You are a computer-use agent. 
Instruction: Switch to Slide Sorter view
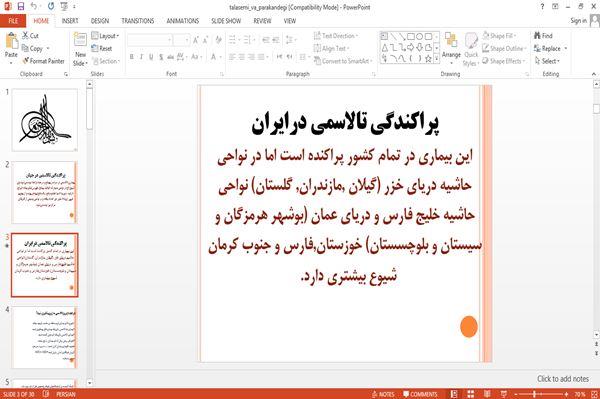(470, 394)
